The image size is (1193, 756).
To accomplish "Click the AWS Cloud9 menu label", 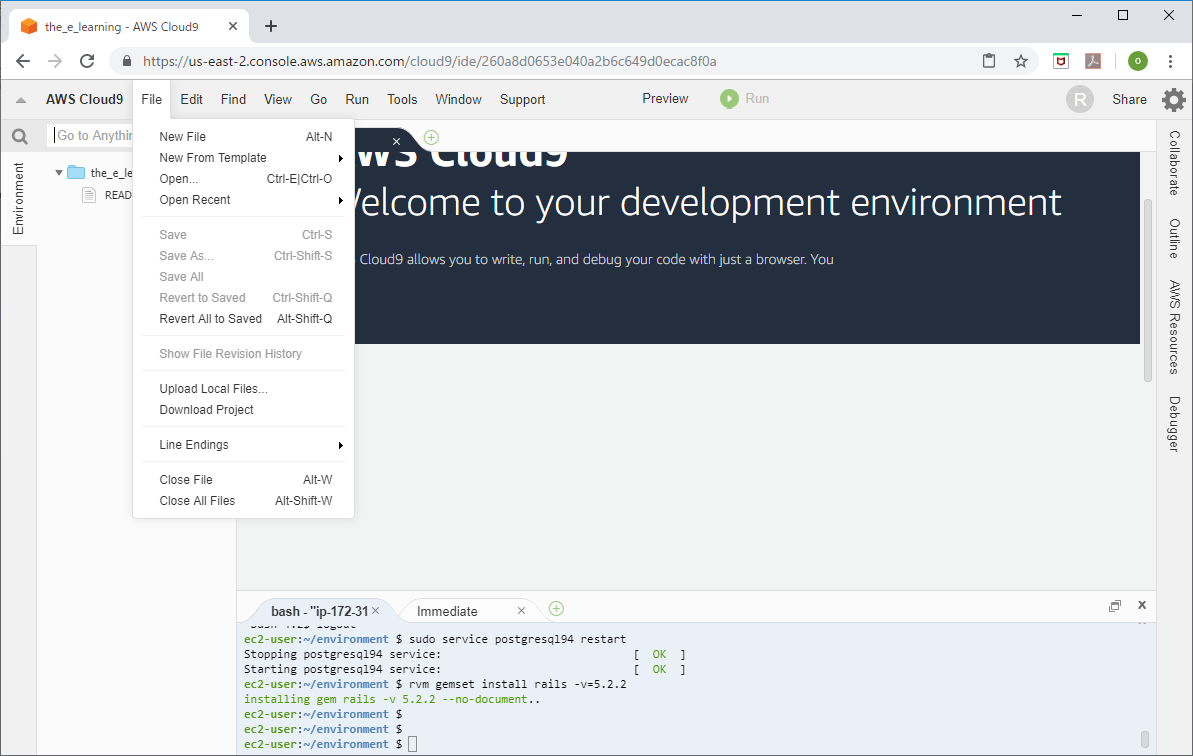I will (x=84, y=100).
